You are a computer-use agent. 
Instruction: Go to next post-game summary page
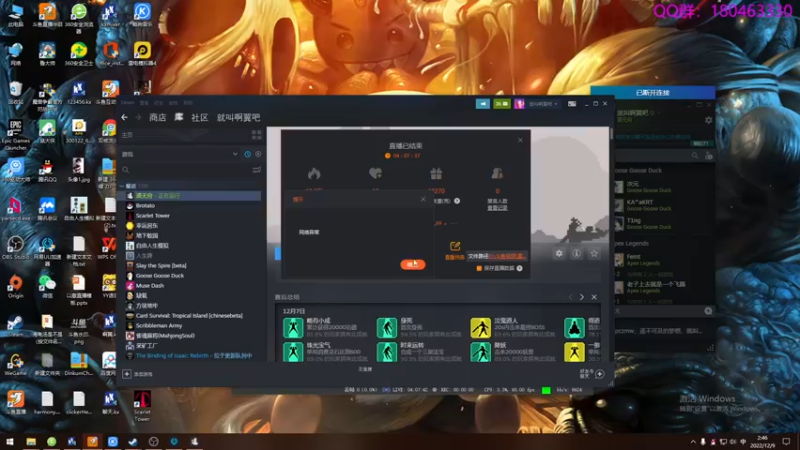(x=582, y=297)
